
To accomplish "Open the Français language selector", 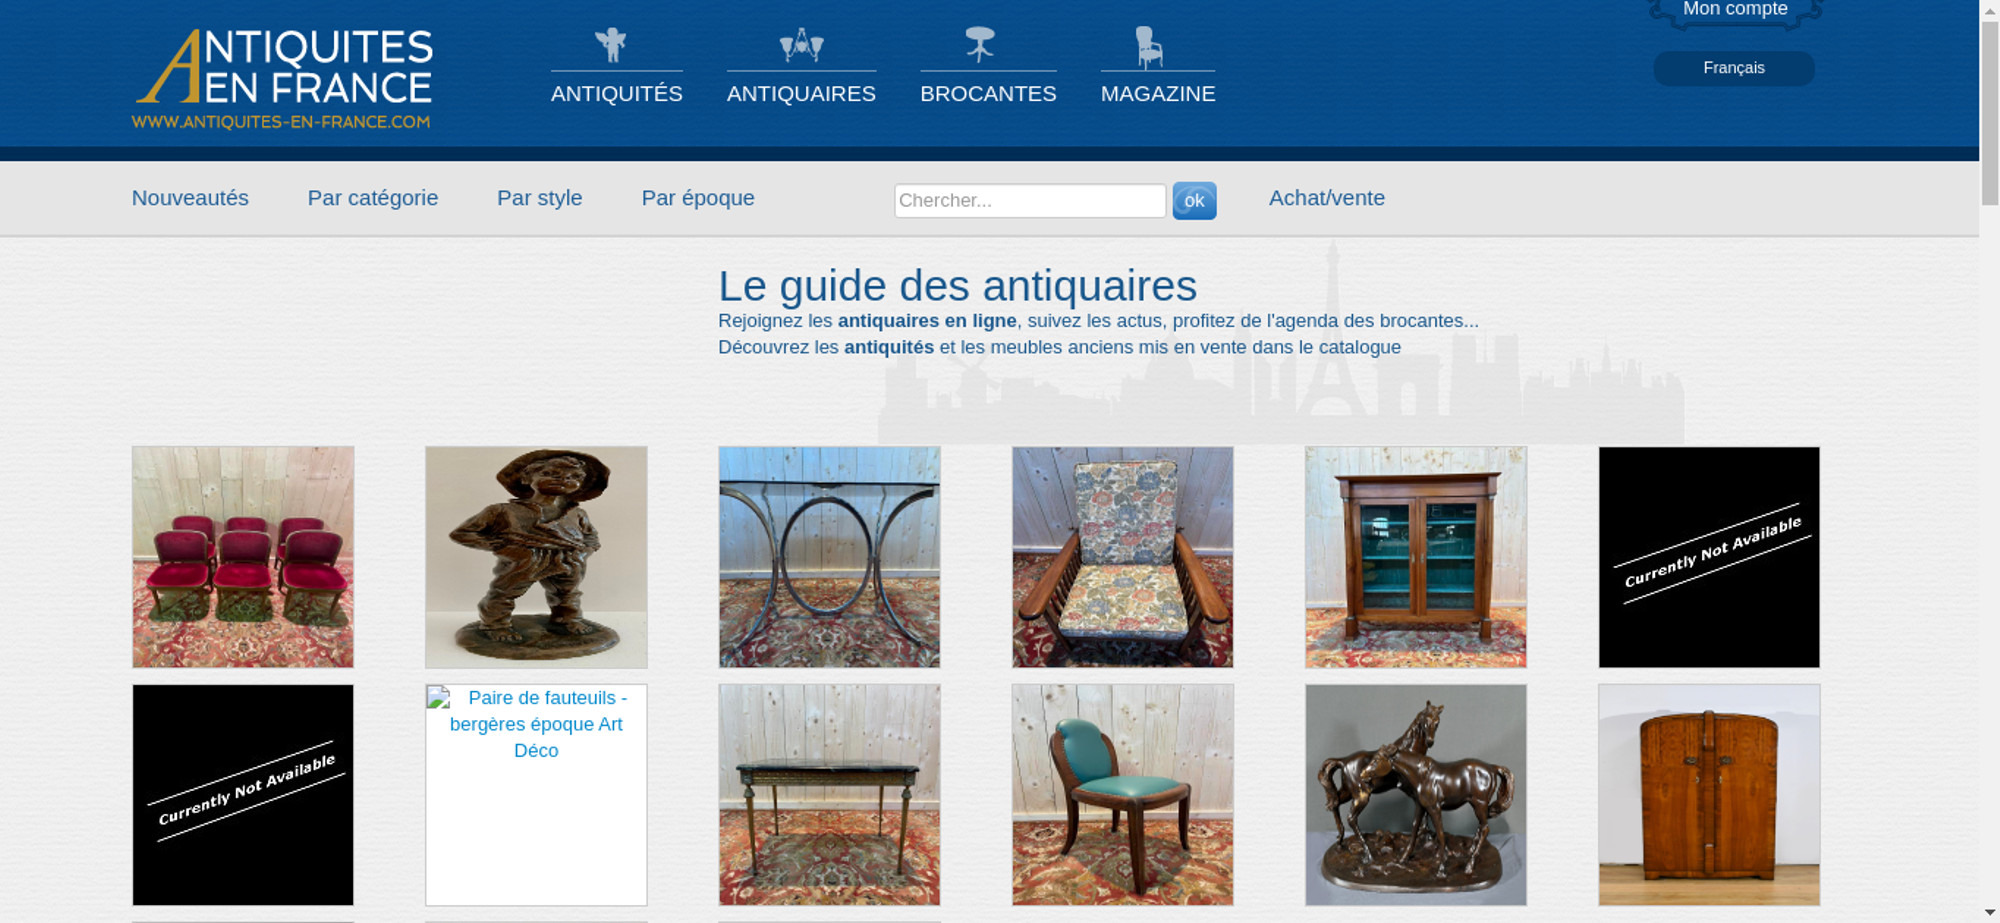I will tap(1734, 68).
